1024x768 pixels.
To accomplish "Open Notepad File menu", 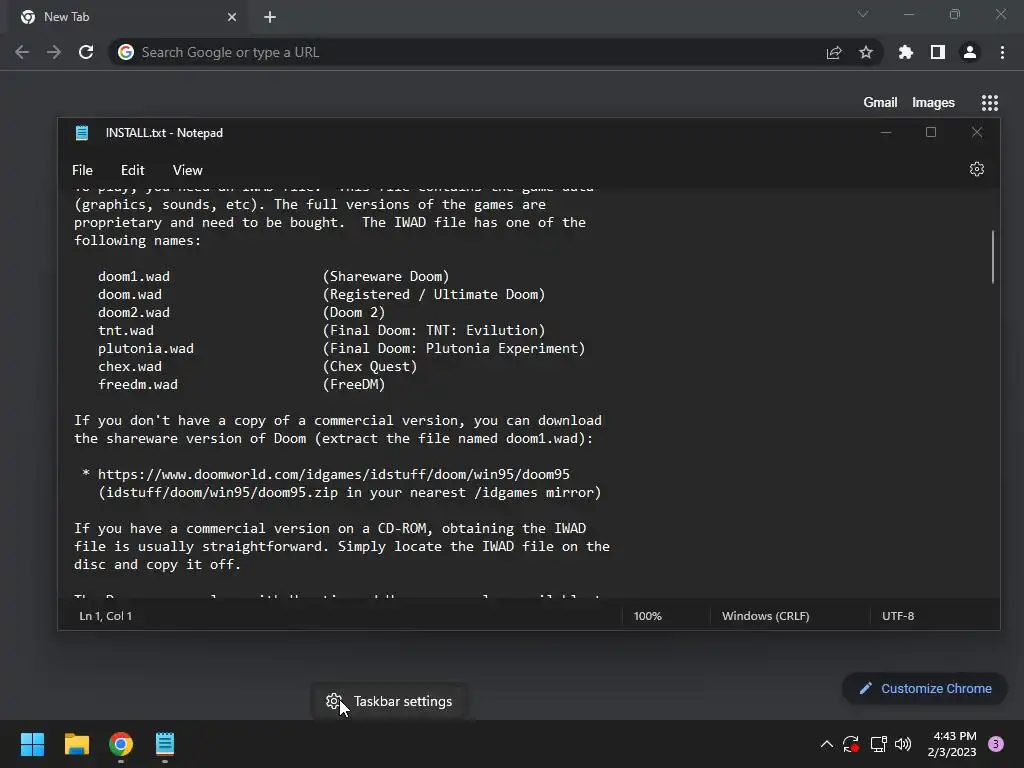I will 82,170.
